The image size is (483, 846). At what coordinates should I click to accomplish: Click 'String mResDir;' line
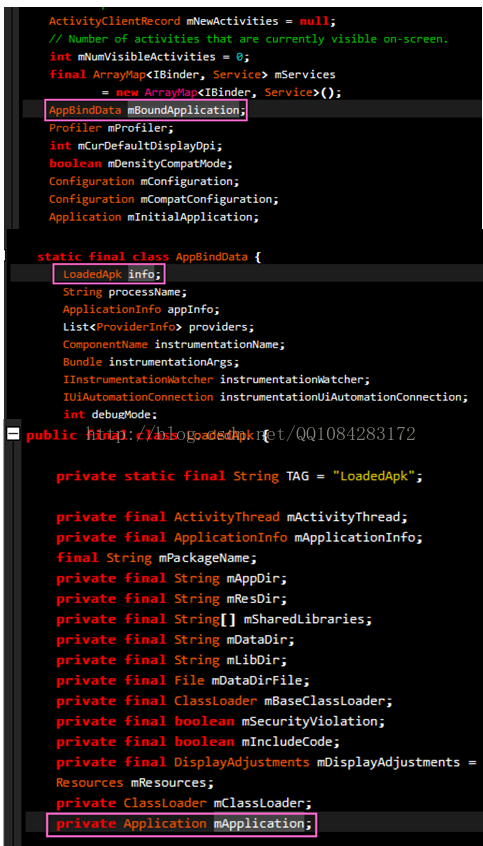[172, 599]
